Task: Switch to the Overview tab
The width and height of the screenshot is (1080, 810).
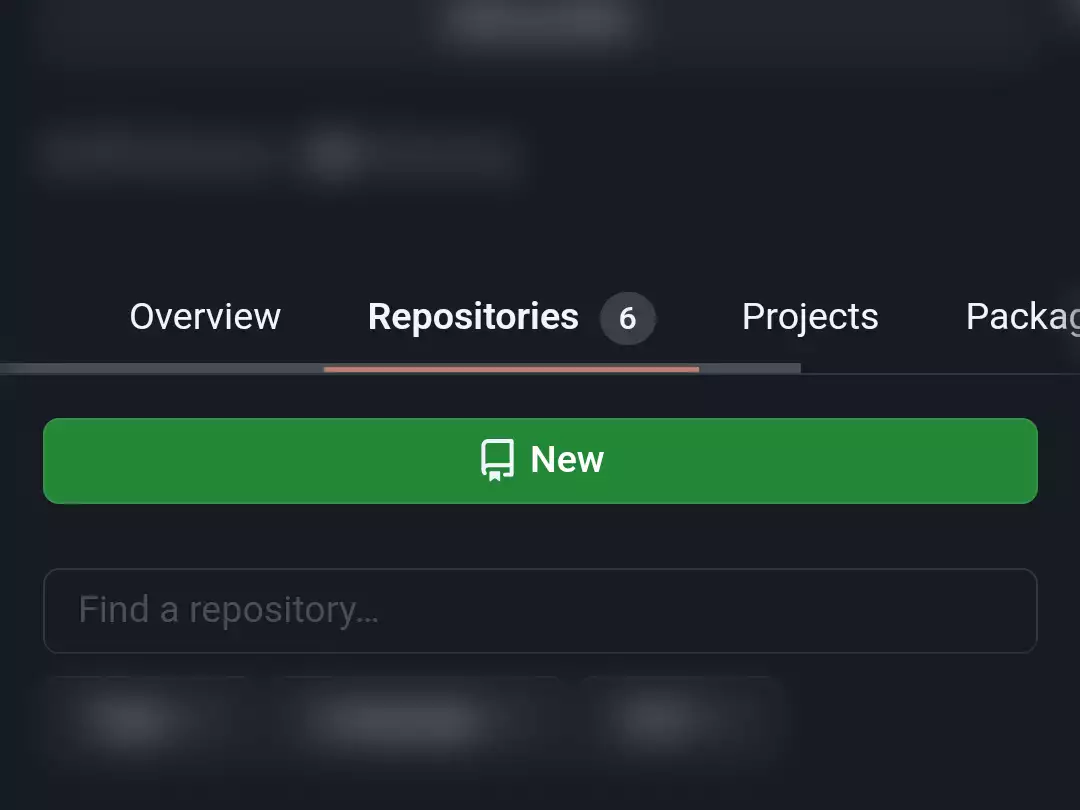Action: pyautogui.click(x=204, y=316)
